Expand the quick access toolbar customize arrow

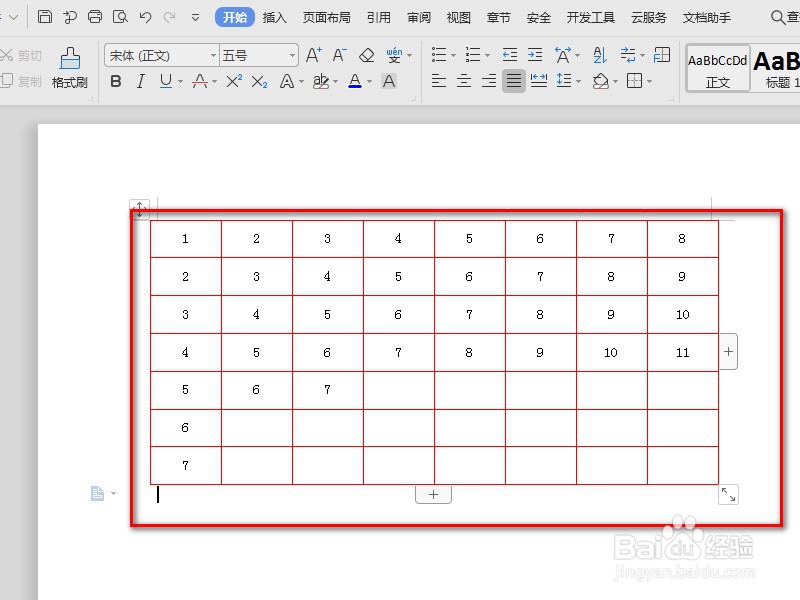tap(195, 18)
